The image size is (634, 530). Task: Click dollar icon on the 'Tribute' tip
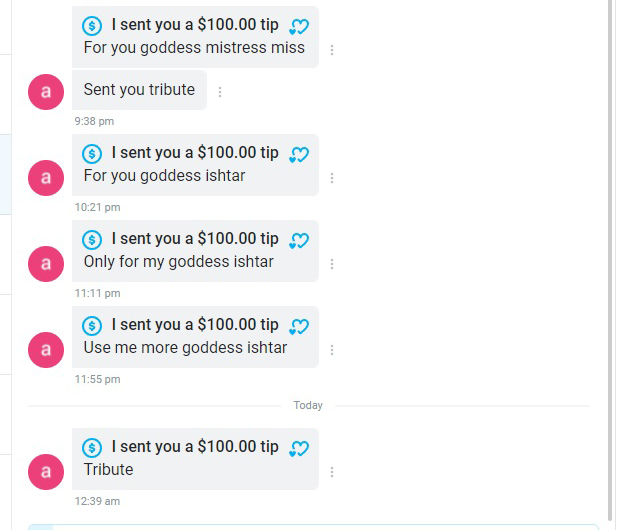click(x=92, y=448)
